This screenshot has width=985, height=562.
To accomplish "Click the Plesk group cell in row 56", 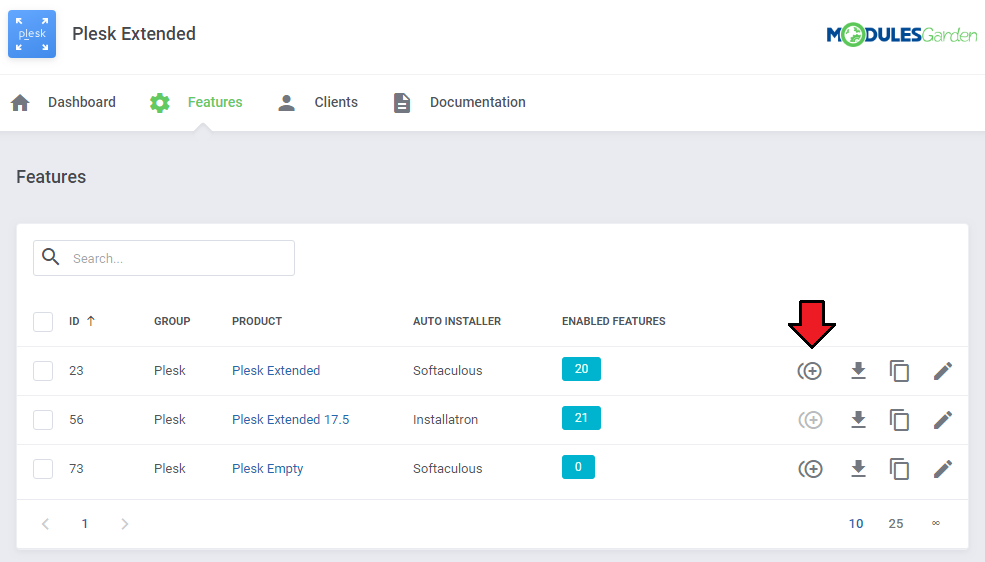I will (x=170, y=419).
